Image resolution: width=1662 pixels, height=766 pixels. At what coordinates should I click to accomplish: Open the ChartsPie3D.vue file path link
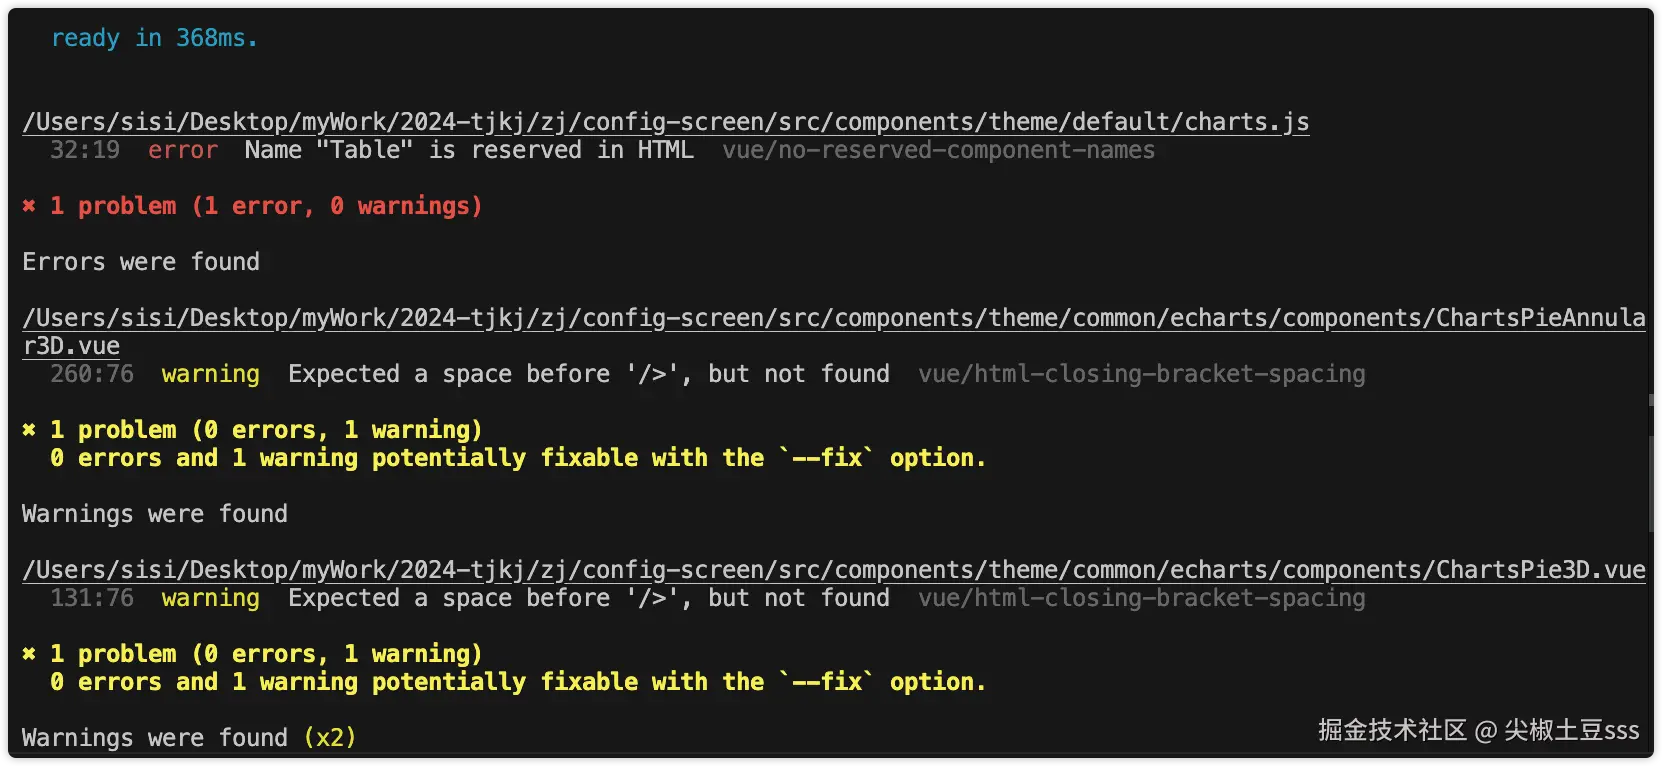[834, 570]
